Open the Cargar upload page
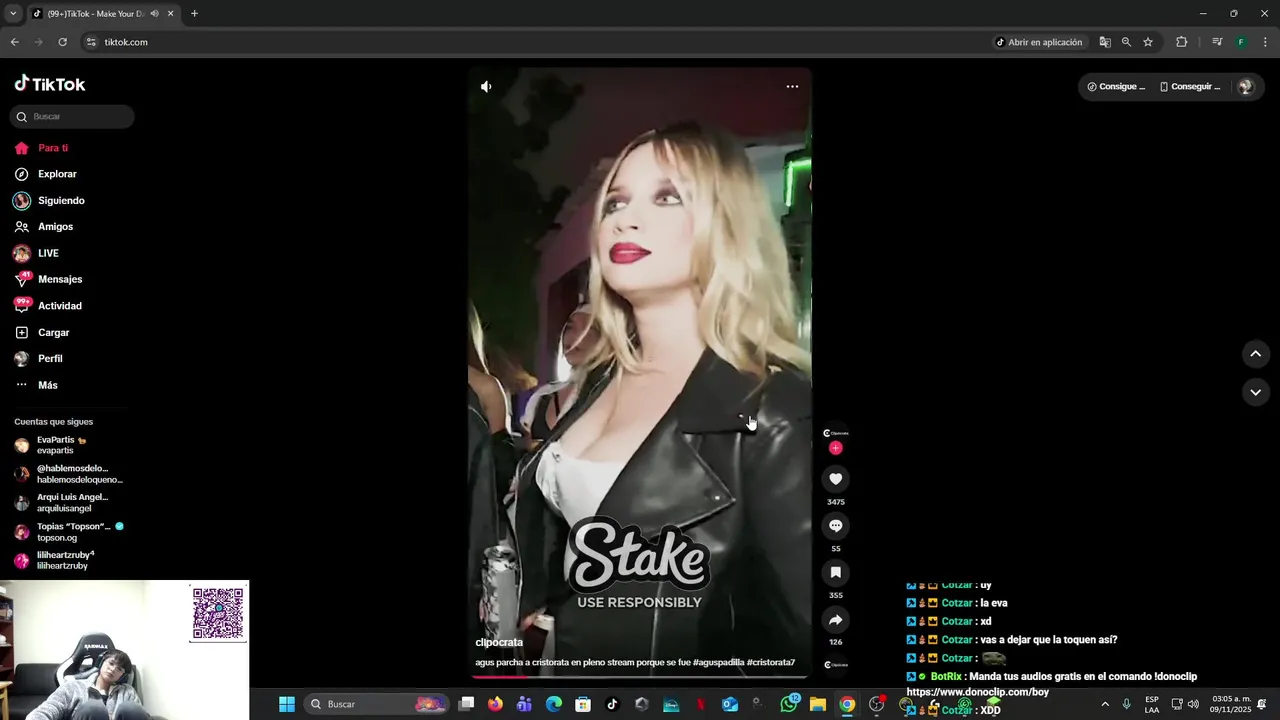This screenshot has height=720, width=1280. point(53,333)
